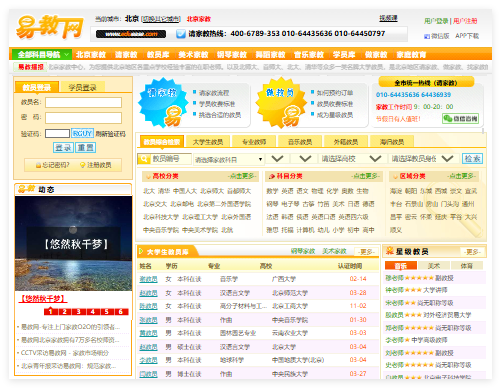Open the 悠然秋千梦 slideshow image
The height and width of the screenshot is (388, 501).
73,243
